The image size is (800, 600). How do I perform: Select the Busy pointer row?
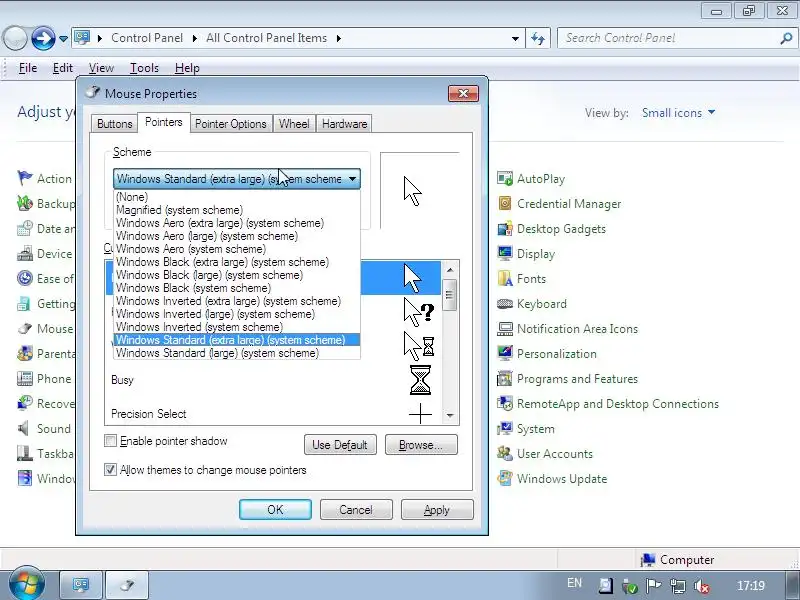(273, 380)
